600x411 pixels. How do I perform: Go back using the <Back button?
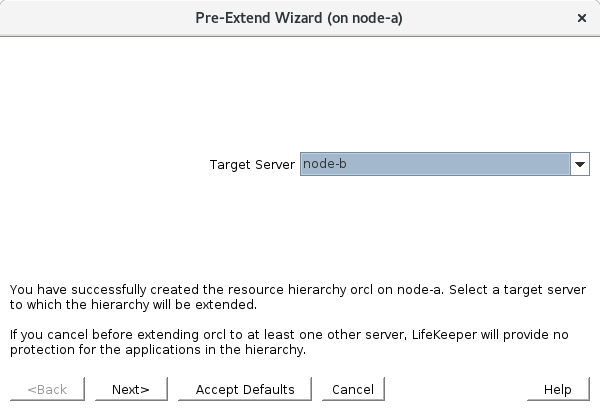48,389
